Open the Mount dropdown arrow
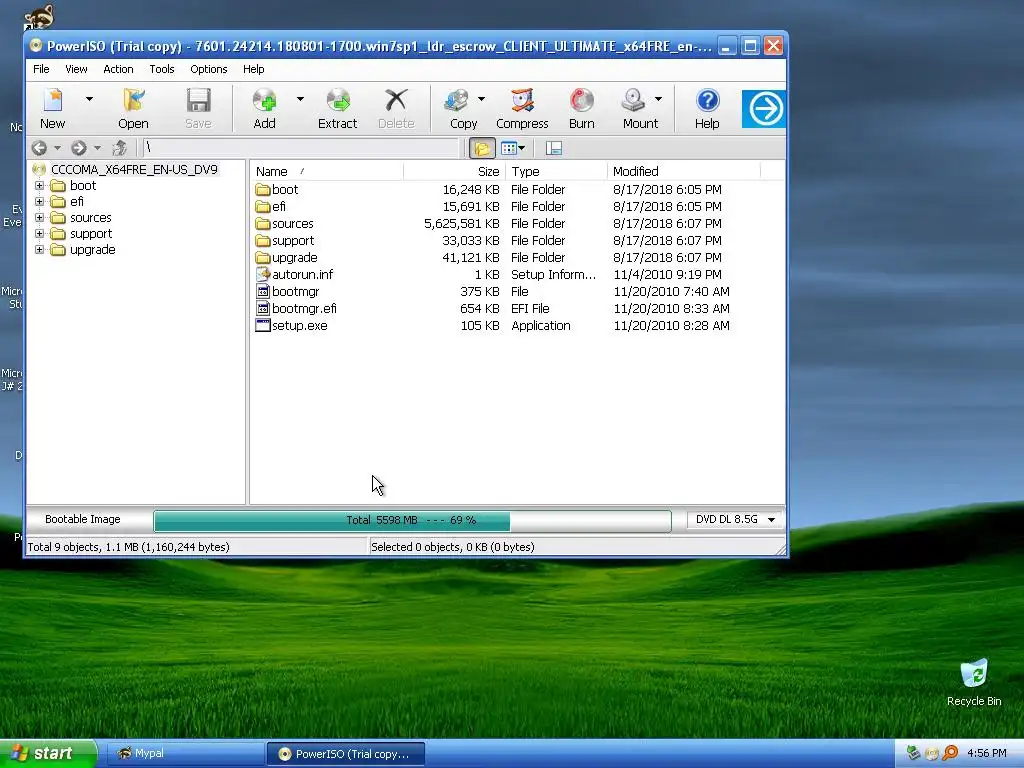The width and height of the screenshot is (1024, 768). pos(658,99)
